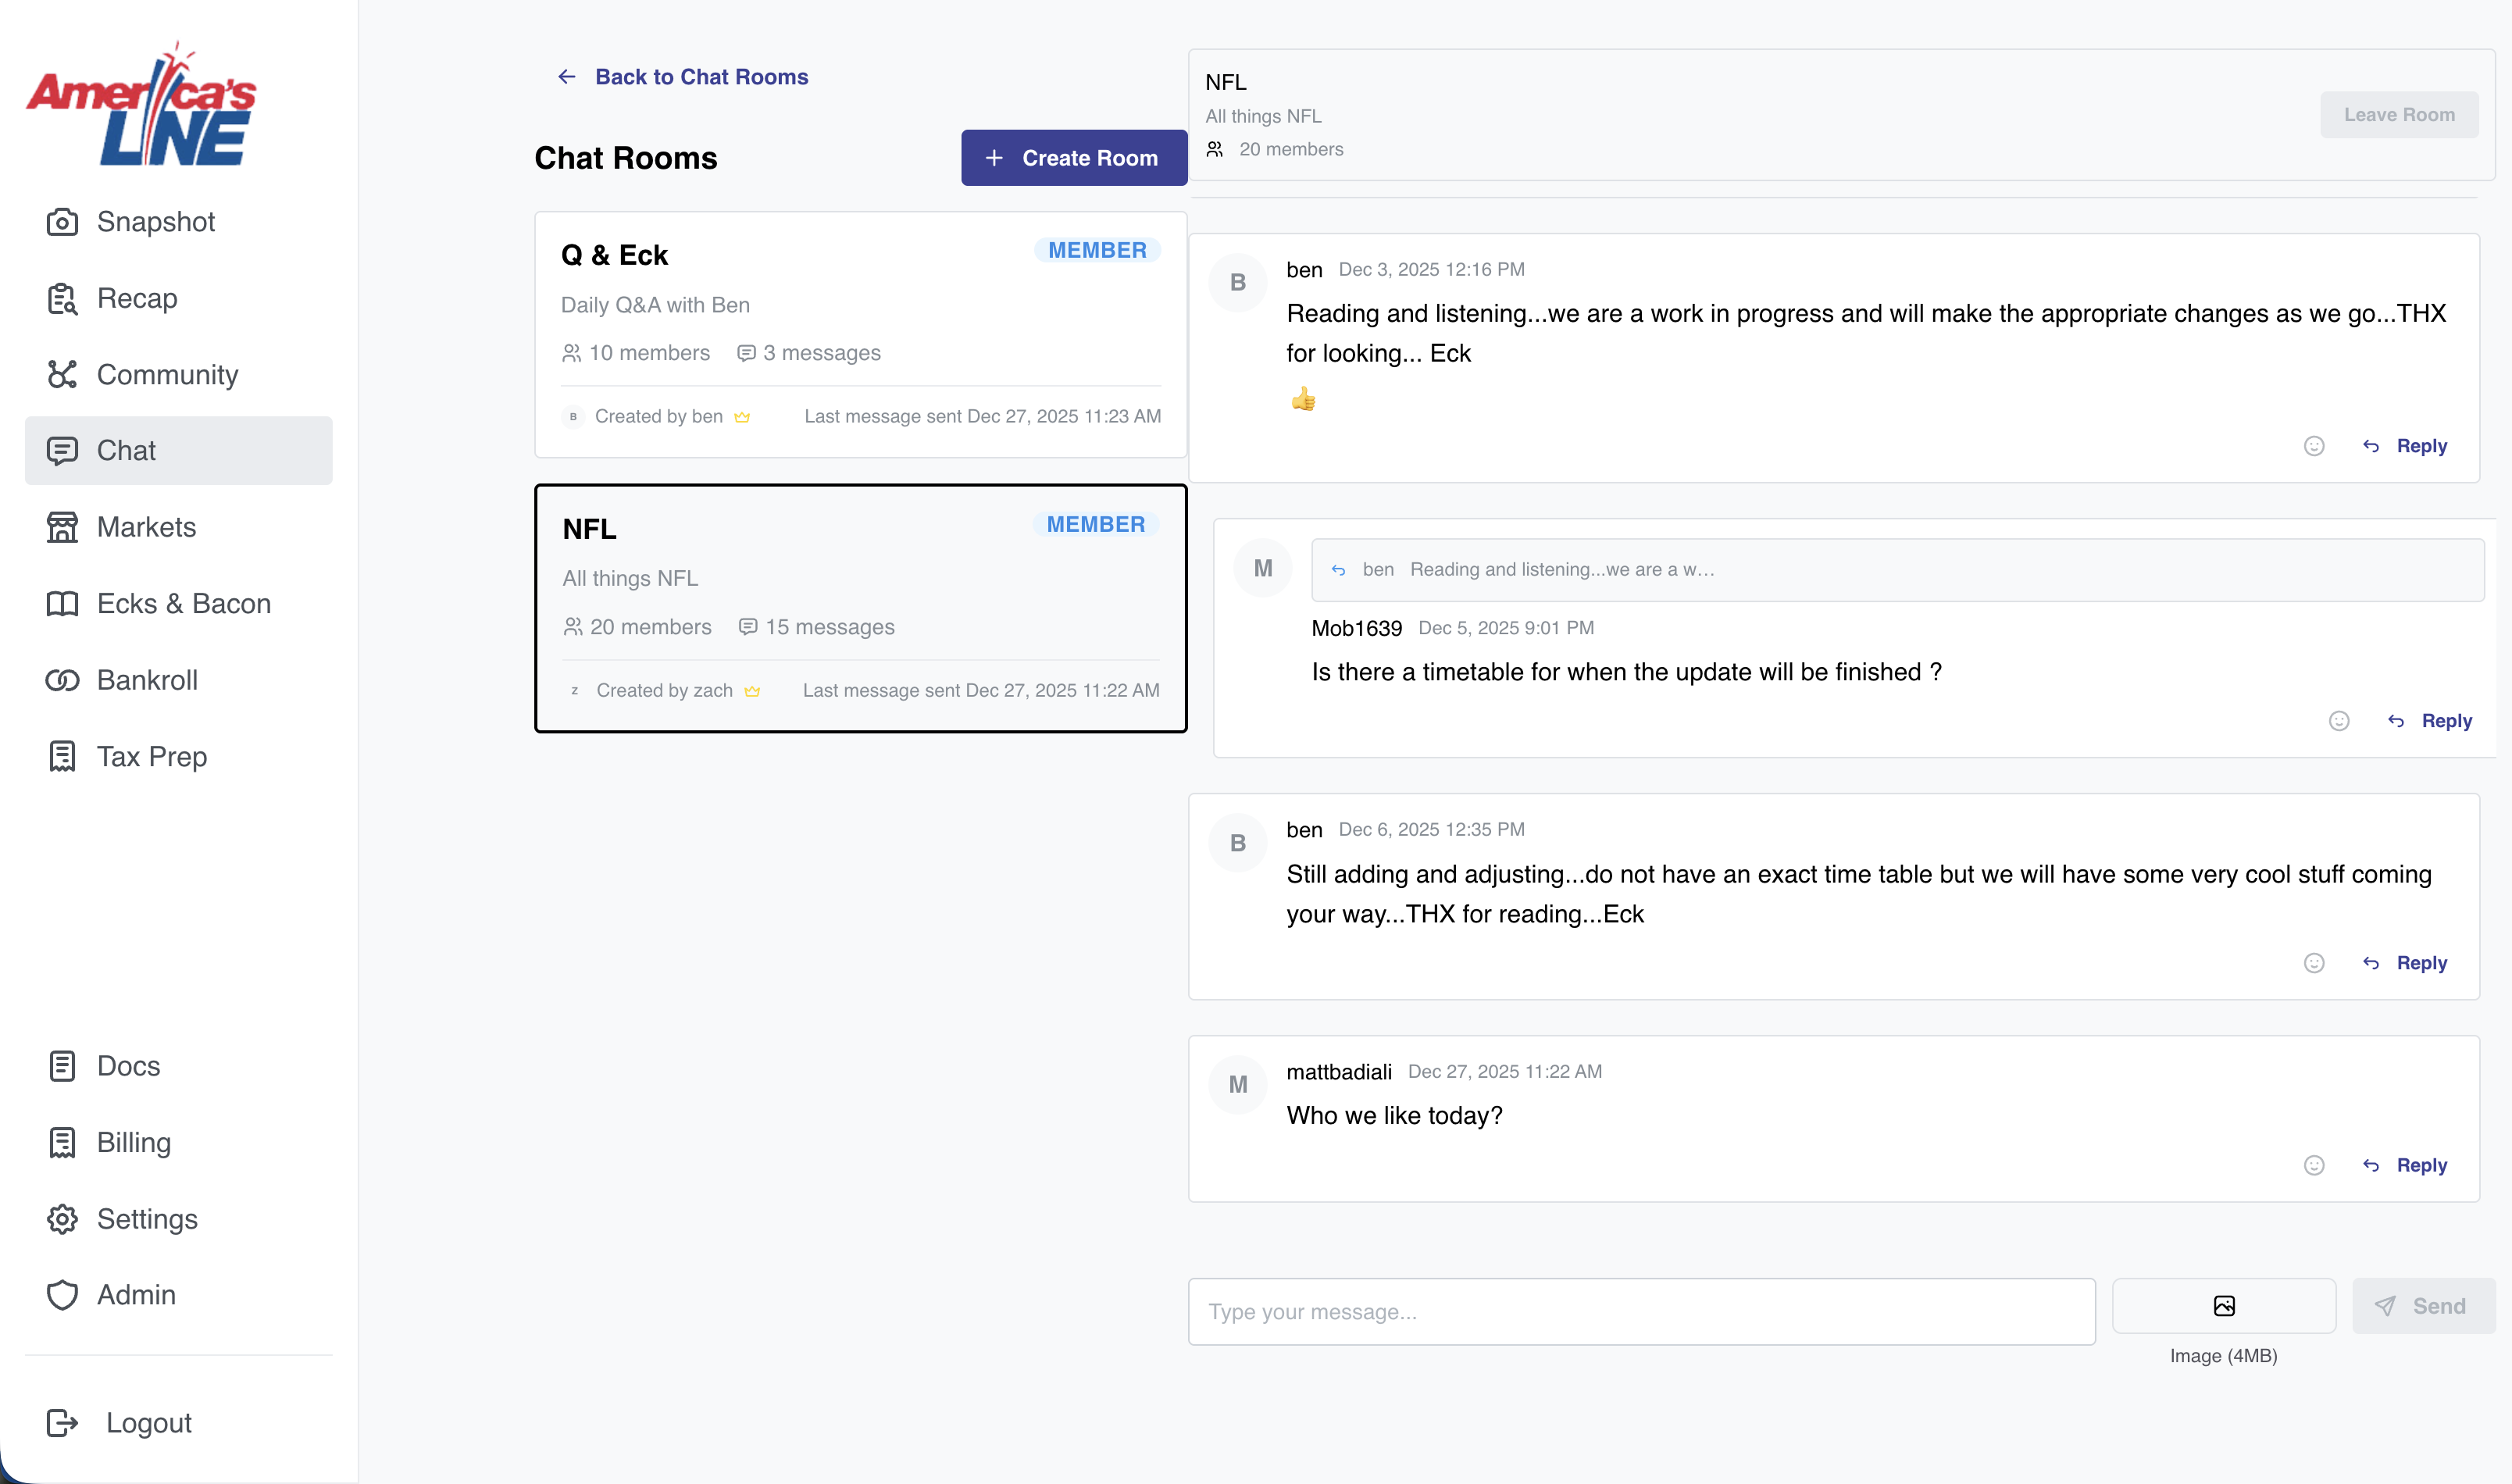Image resolution: width=2512 pixels, height=1484 pixels.
Task: Open the Settings gear icon
Action: (62, 1219)
